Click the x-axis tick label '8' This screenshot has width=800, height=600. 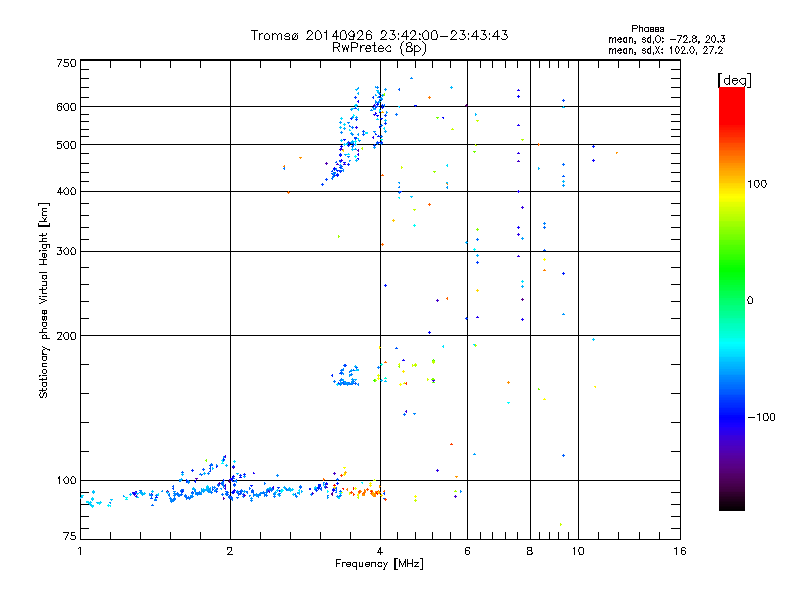click(x=530, y=551)
